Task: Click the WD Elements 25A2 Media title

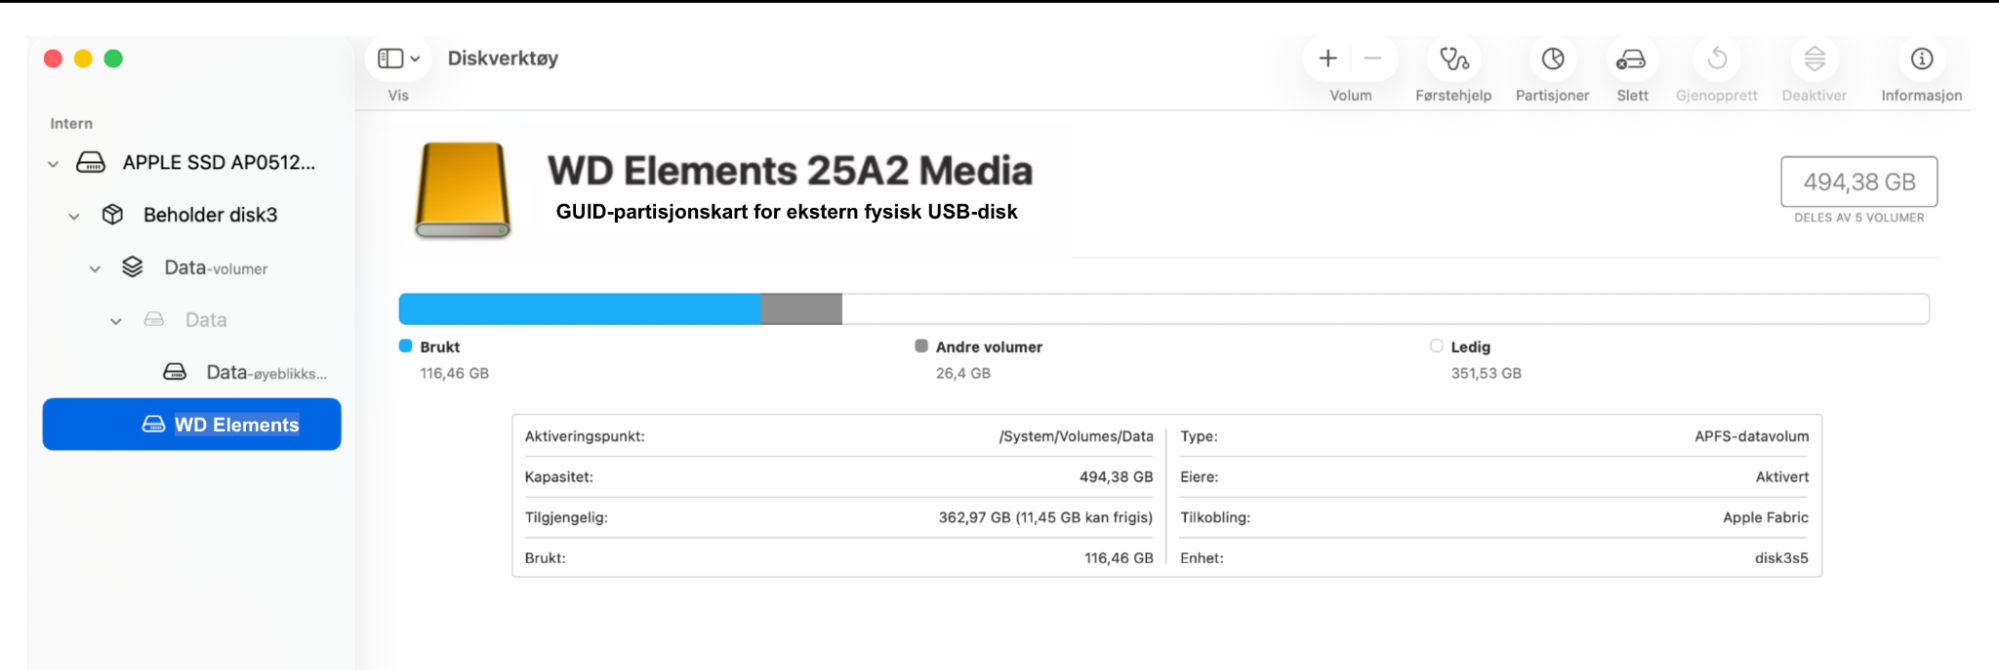Action: [790, 171]
